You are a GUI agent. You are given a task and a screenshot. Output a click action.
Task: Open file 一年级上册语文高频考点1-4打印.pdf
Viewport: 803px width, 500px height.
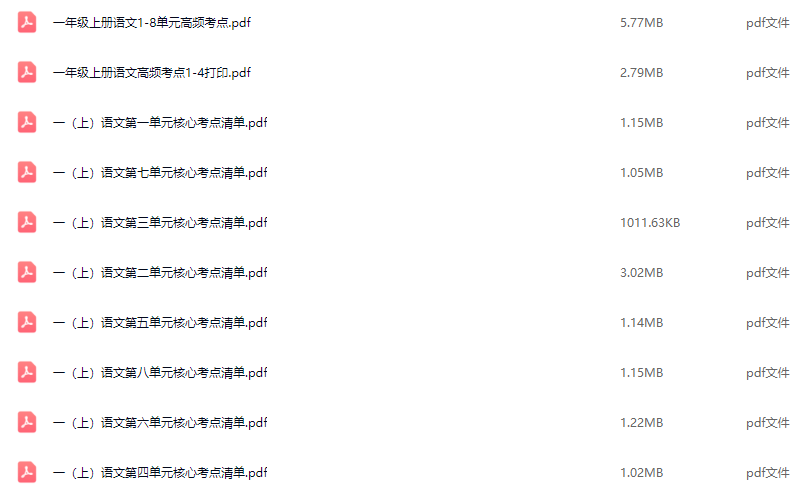pyautogui.click(x=152, y=73)
